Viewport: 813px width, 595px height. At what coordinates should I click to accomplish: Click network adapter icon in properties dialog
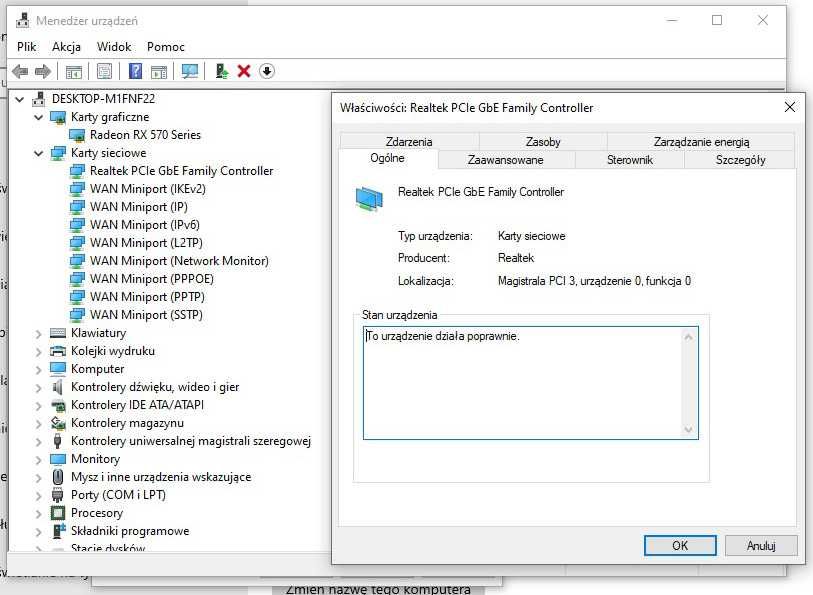point(369,199)
